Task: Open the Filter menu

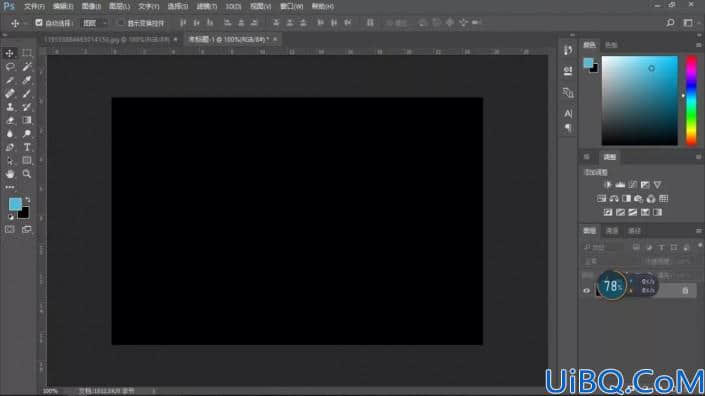Action: (207, 6)
